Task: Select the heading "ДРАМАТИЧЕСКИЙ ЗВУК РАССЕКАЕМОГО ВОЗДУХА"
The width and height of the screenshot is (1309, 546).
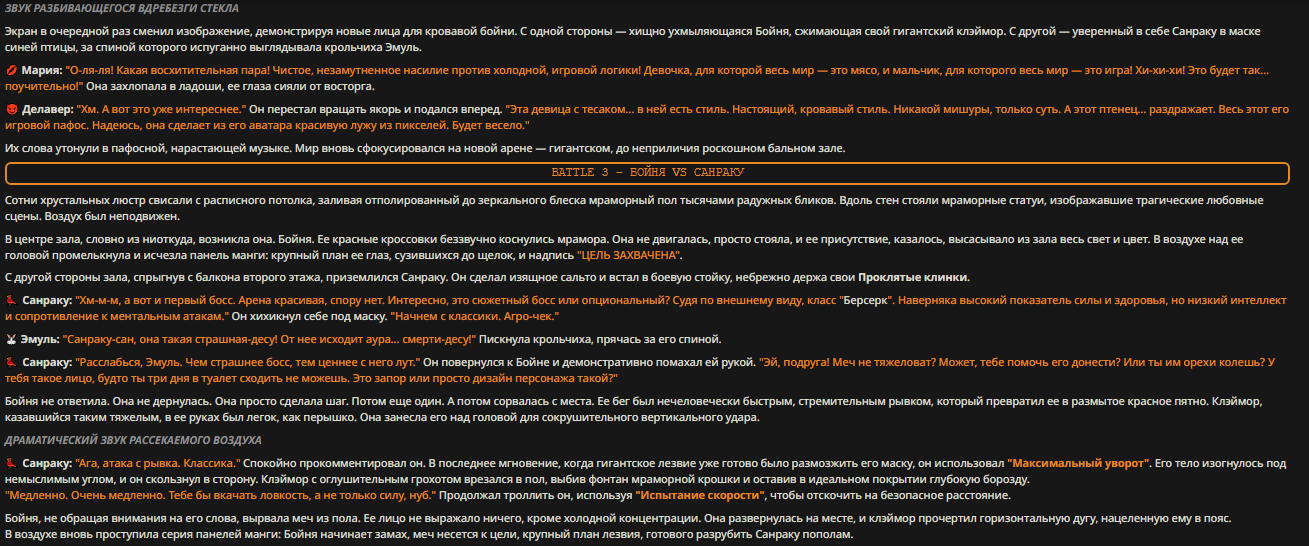Action: pyautogui.click(x=133, y=440)
